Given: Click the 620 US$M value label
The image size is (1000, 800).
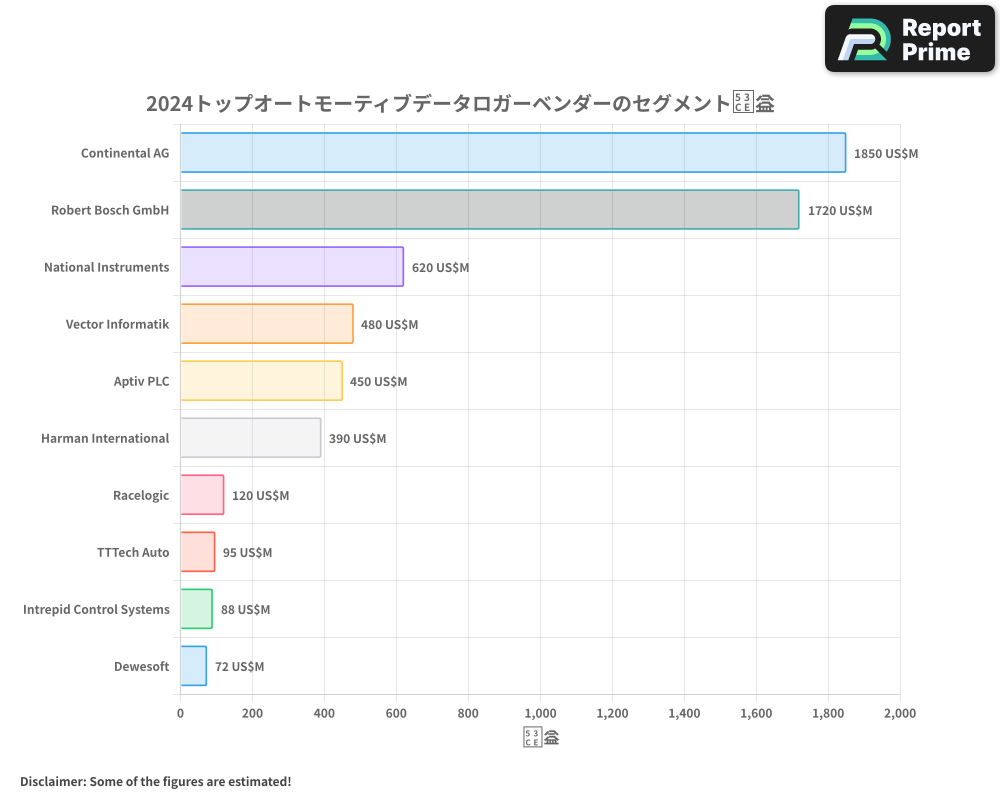Looking at the screenshot, I should 440,267.
